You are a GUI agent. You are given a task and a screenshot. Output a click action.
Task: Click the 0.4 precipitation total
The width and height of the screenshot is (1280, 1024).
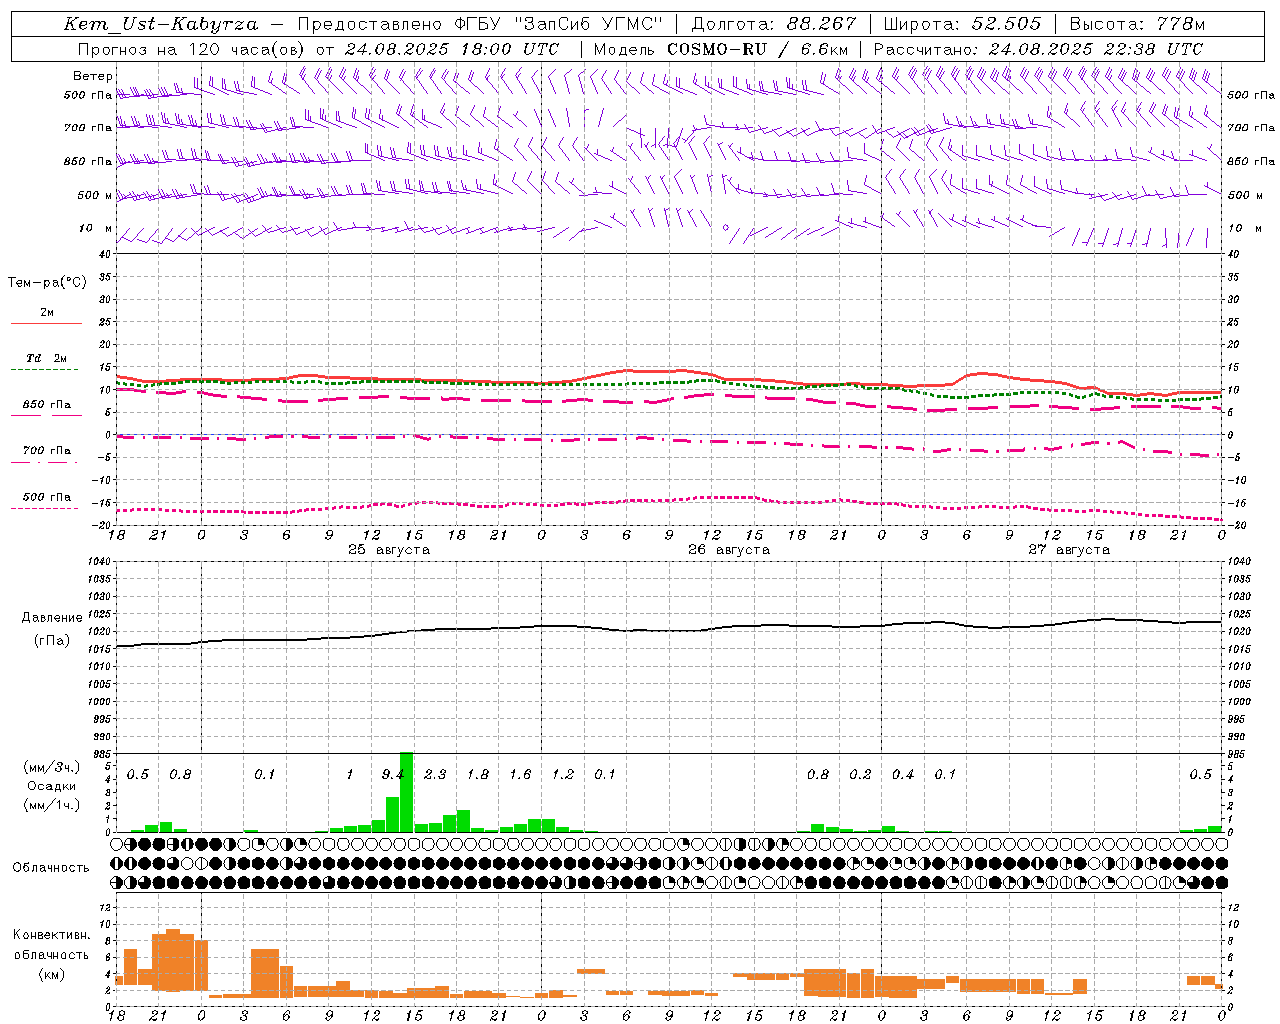[903, 774]
